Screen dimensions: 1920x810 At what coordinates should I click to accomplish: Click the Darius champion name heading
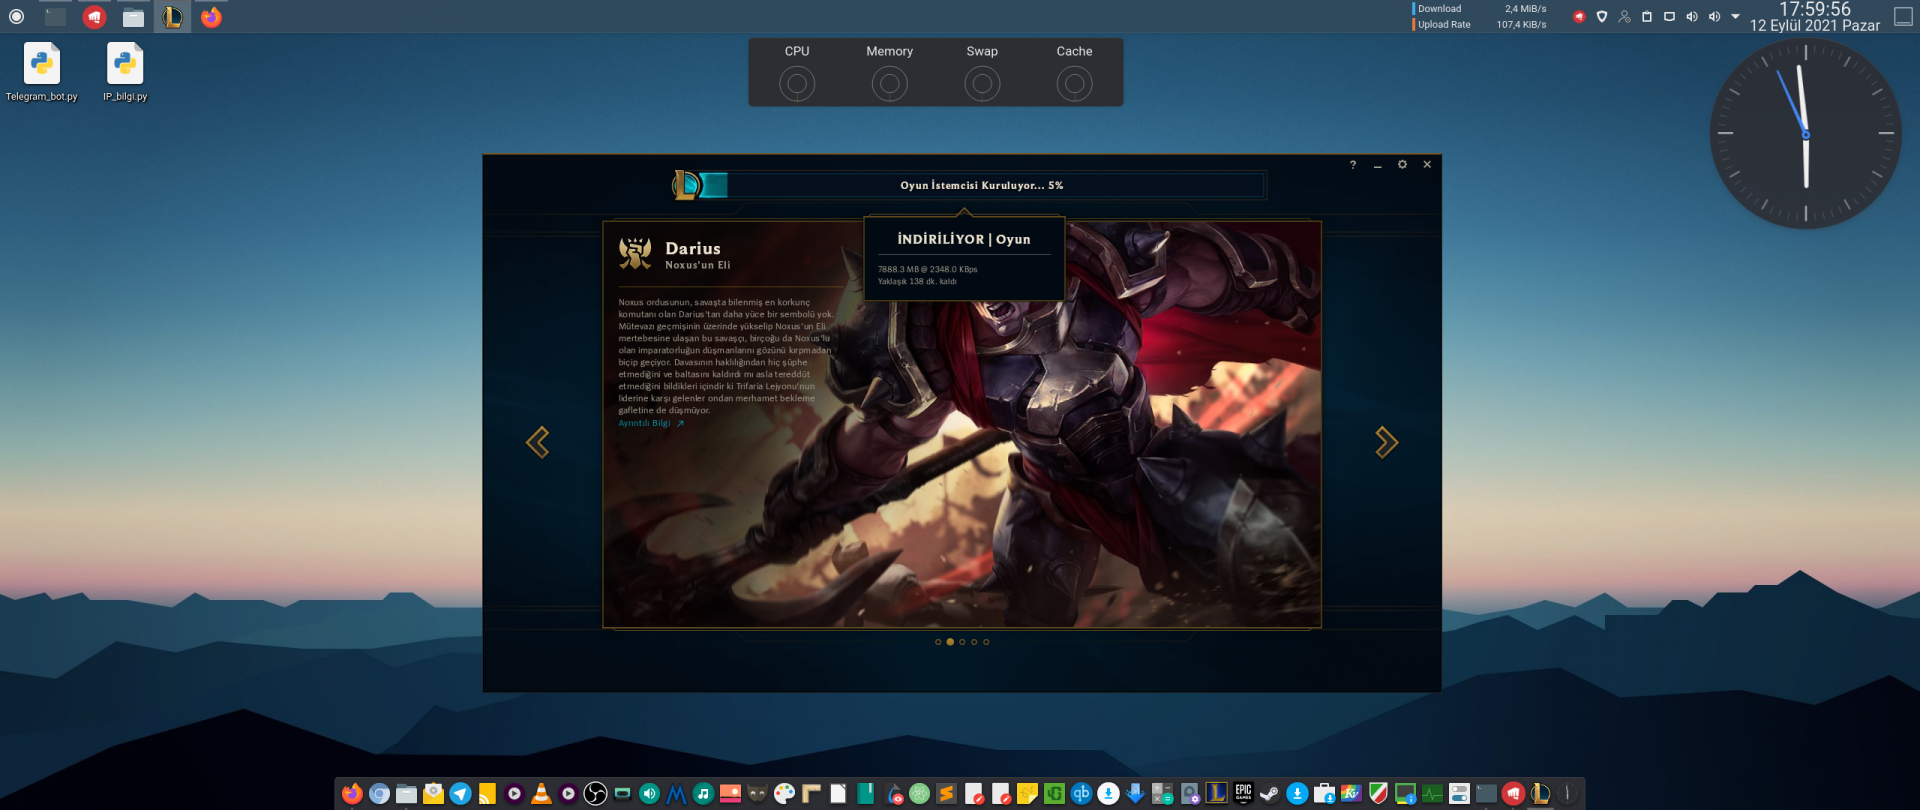tap(693, 248)
